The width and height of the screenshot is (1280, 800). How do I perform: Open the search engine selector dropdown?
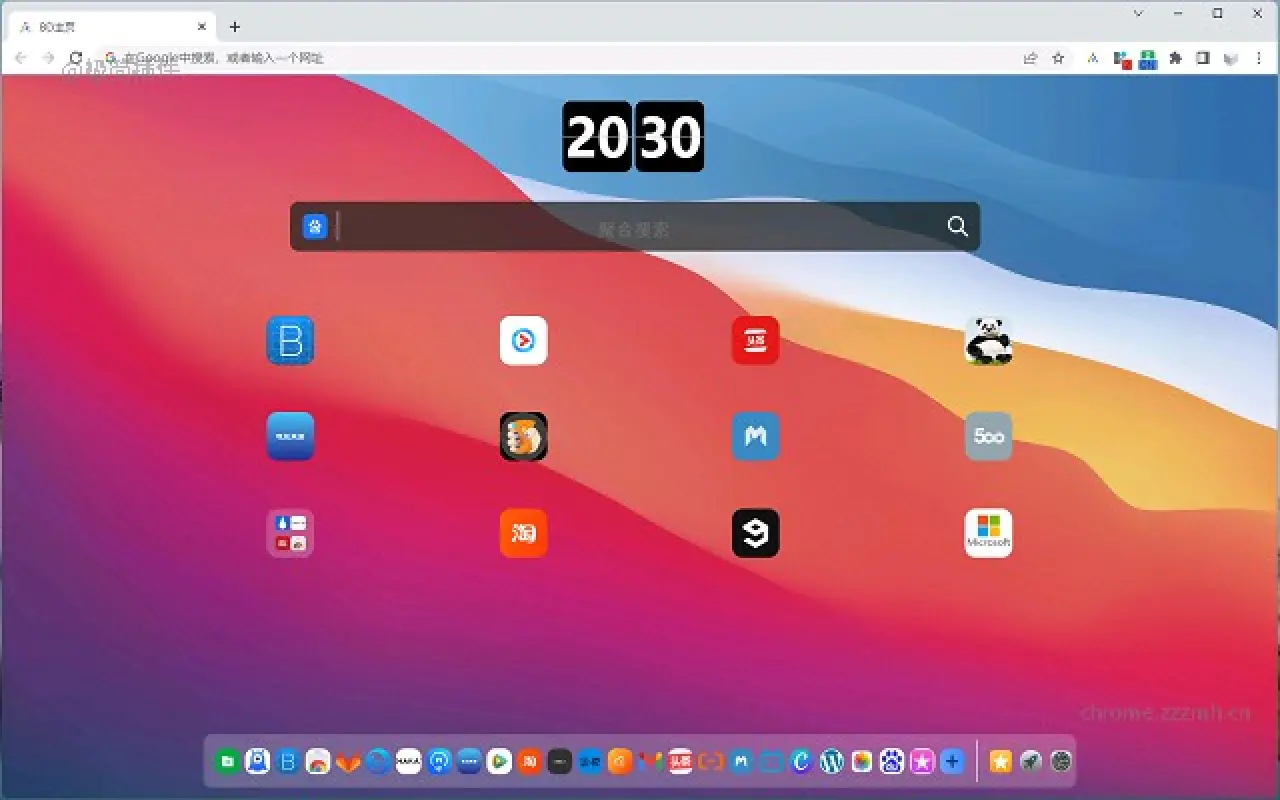pyautogui.click(x=316, y=226)
